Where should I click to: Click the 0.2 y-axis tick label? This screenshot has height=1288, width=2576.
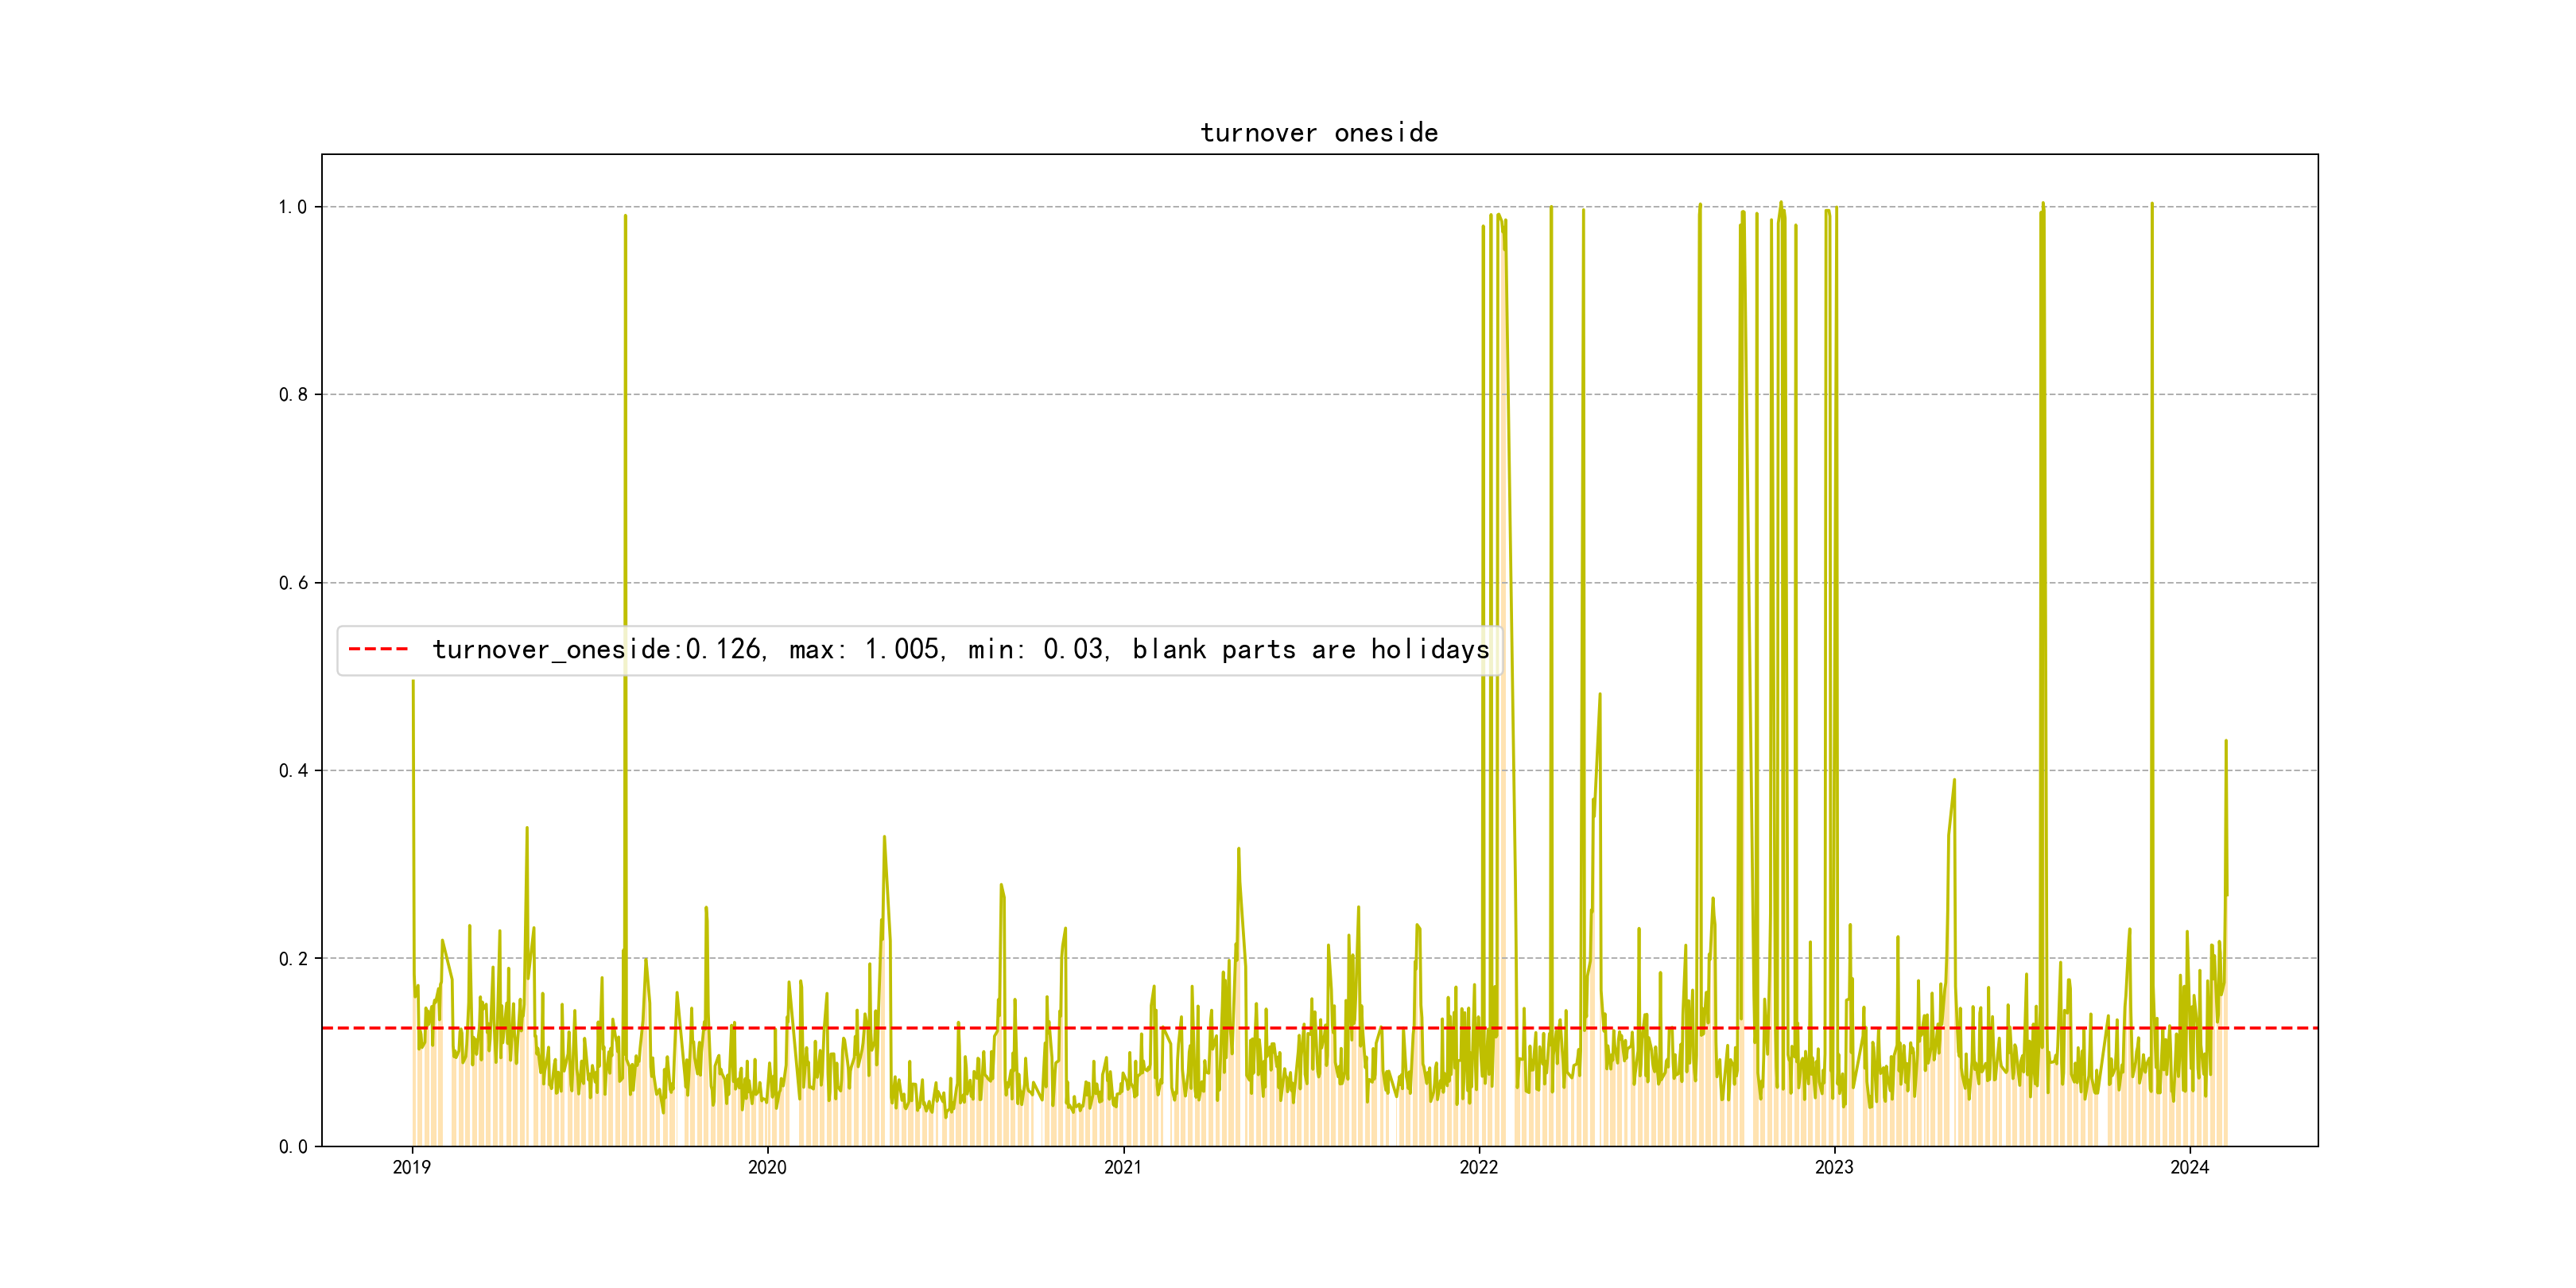292,959
